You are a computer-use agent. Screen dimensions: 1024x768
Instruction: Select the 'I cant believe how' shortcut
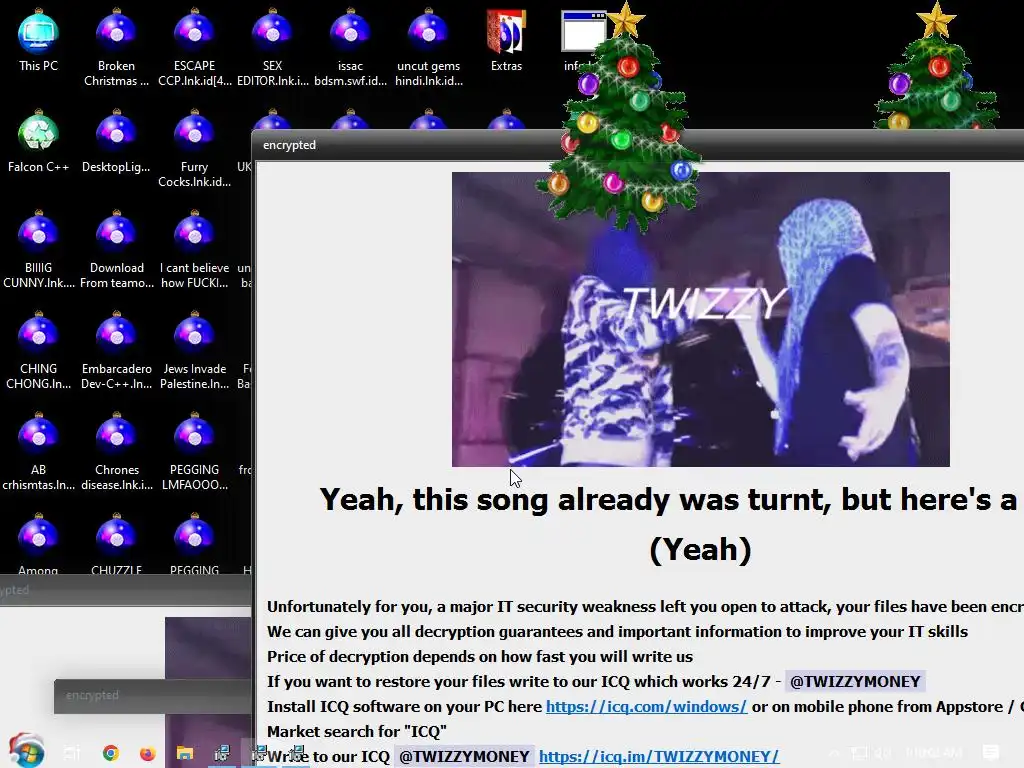coord(195,249)
